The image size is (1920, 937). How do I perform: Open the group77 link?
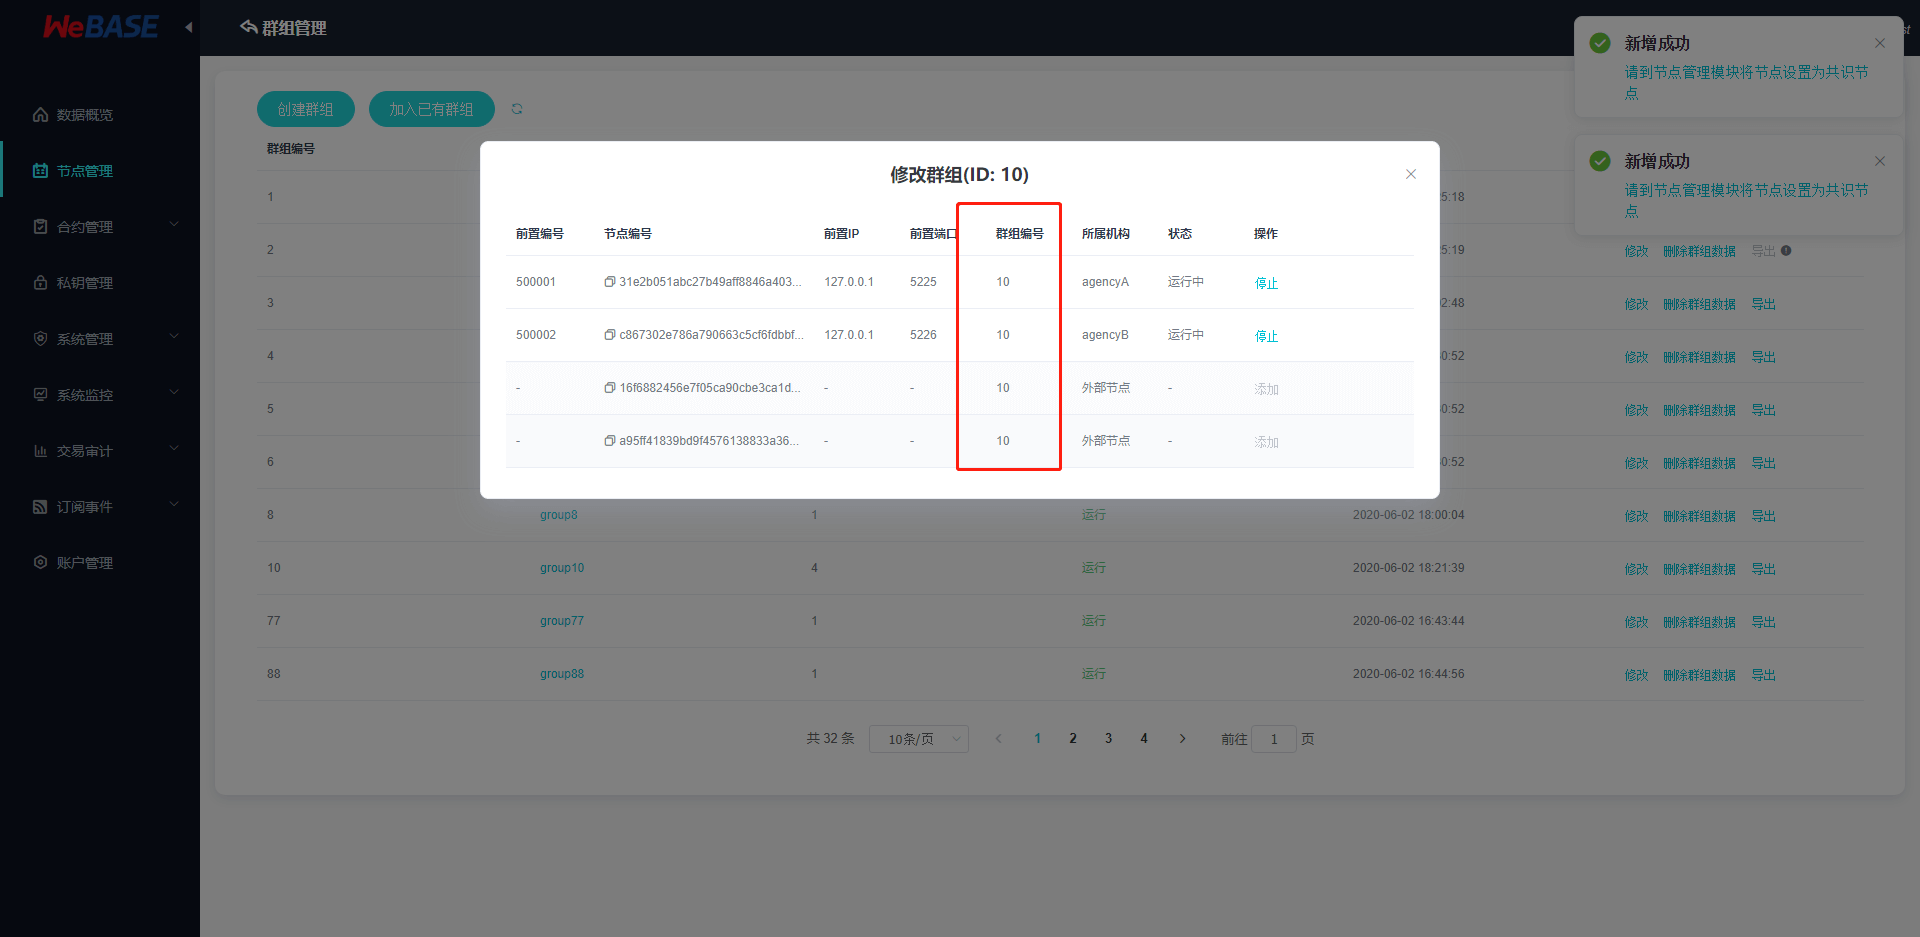point(562,621)
